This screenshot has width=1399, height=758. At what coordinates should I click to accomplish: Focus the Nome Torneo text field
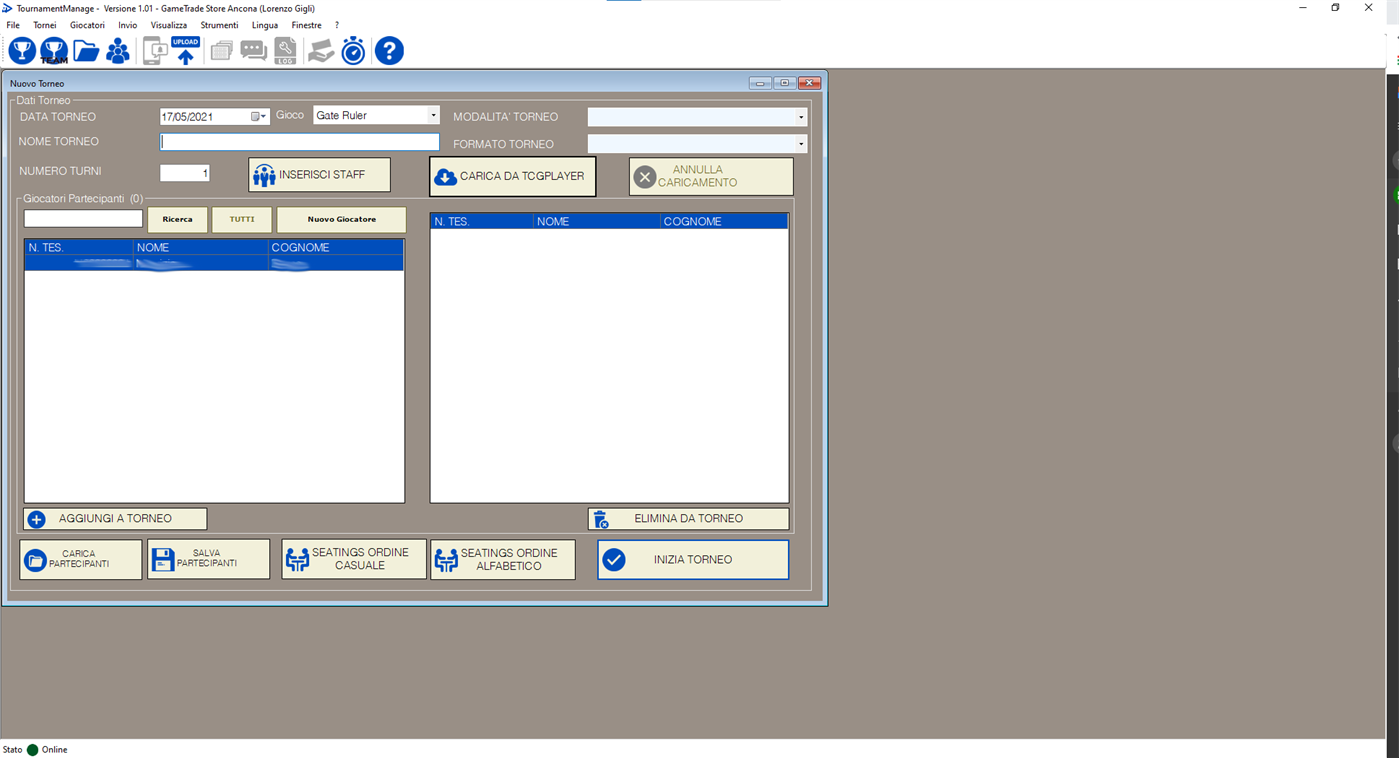(300, 142)
